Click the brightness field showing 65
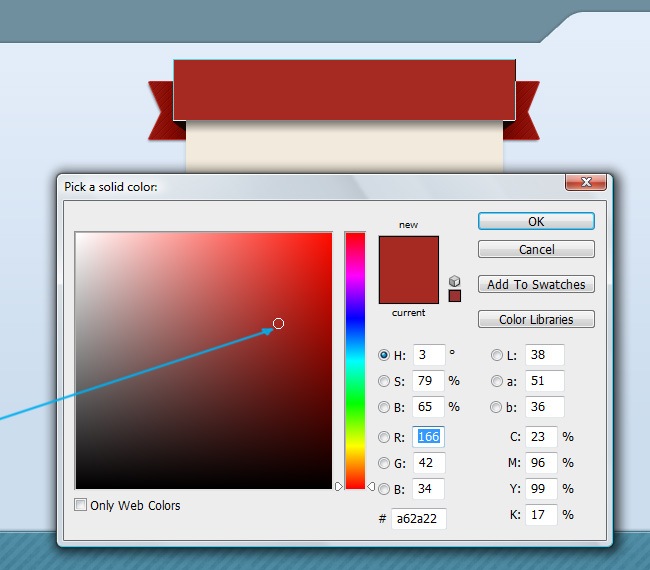This screenshot has height=570, width=650. coord(428,407)
